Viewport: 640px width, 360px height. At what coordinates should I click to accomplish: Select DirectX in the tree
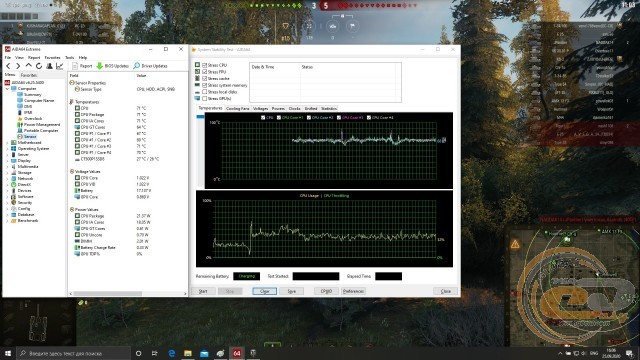coord(24,184)
